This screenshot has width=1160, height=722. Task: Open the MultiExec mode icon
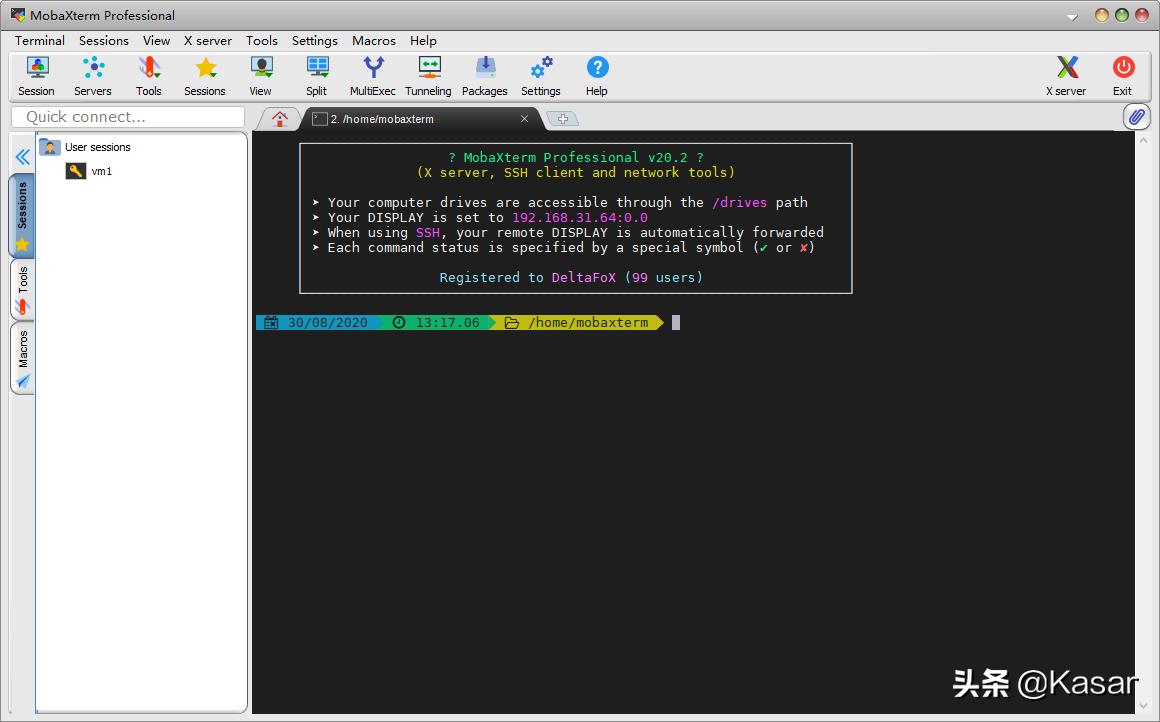372,76
